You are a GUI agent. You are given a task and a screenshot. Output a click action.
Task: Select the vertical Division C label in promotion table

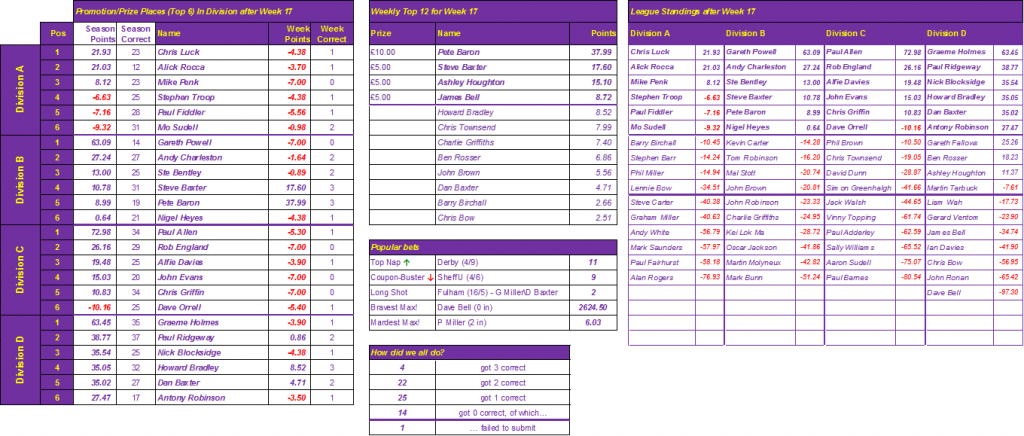tap(20, 270)
